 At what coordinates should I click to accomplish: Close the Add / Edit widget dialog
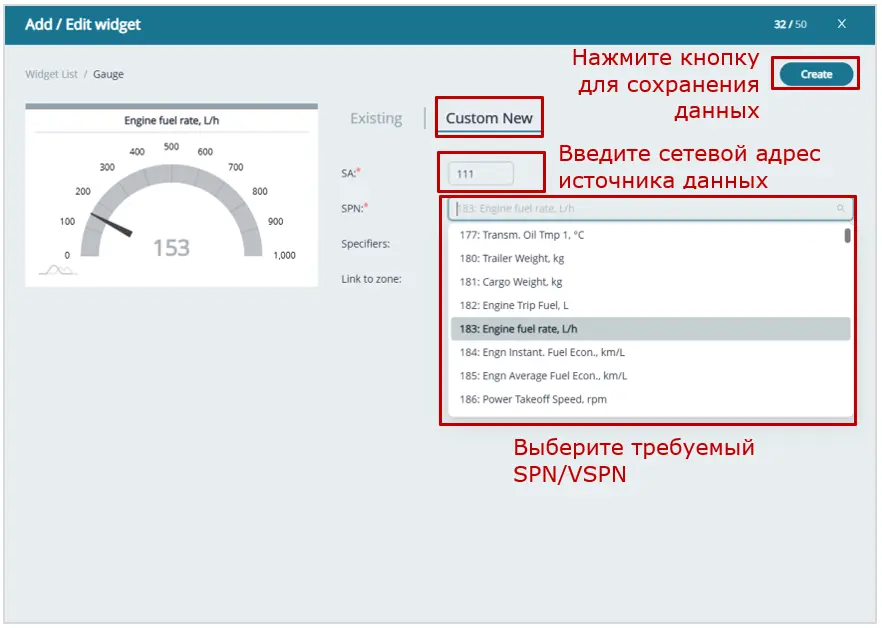point(842,24)
